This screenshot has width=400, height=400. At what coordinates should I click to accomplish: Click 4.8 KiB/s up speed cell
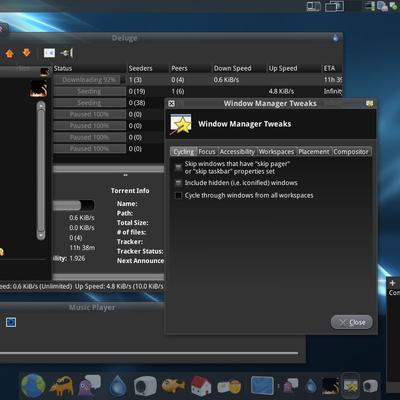[281, 91]
